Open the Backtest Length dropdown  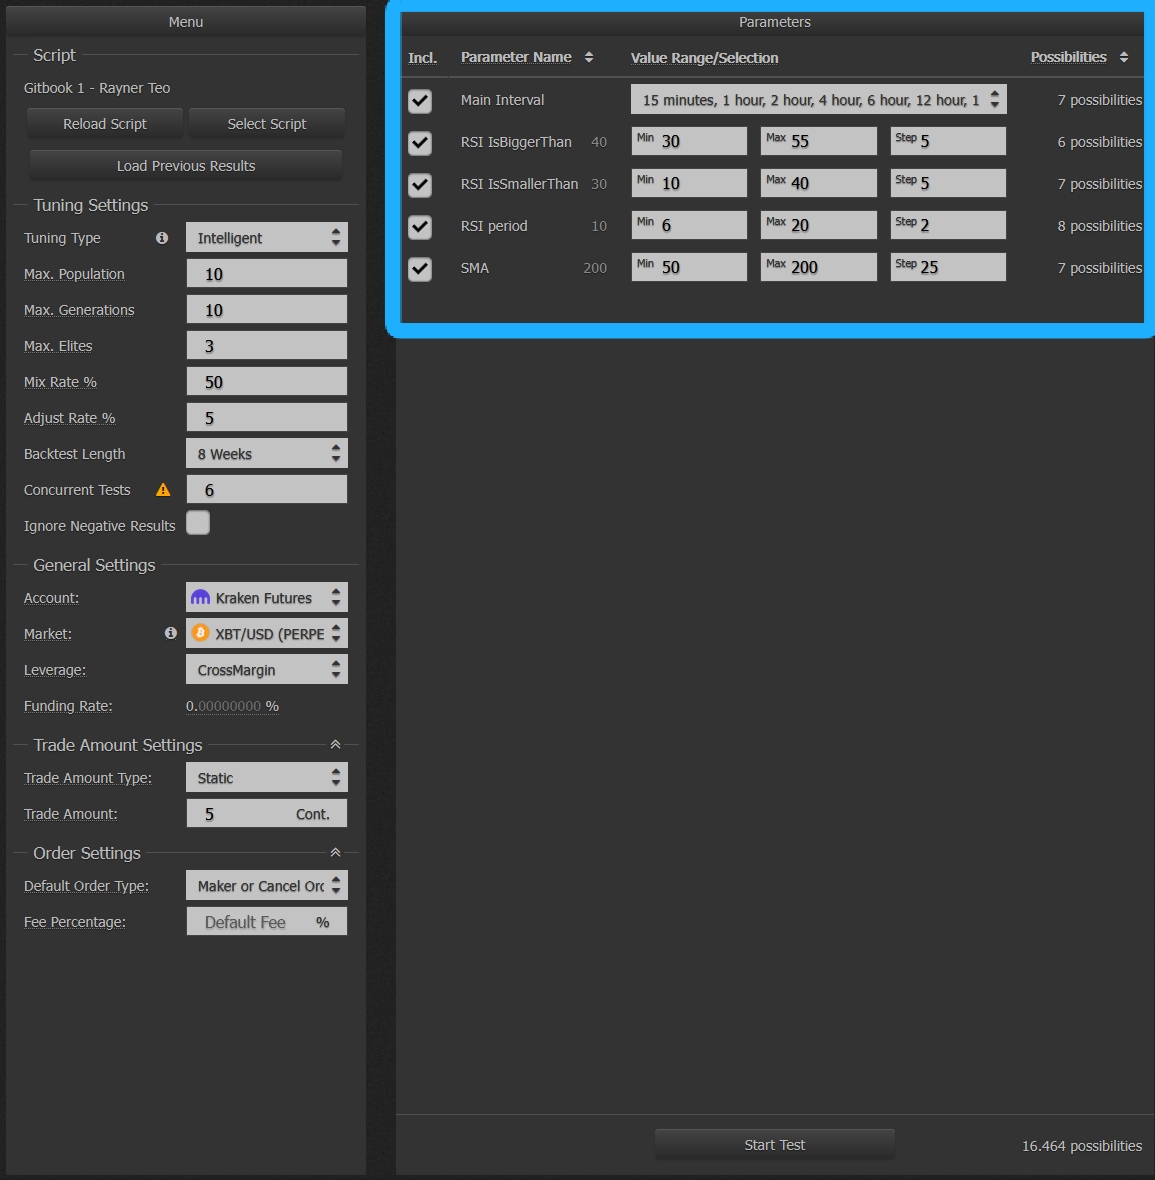pyautogui.click(x=266, y=454)
